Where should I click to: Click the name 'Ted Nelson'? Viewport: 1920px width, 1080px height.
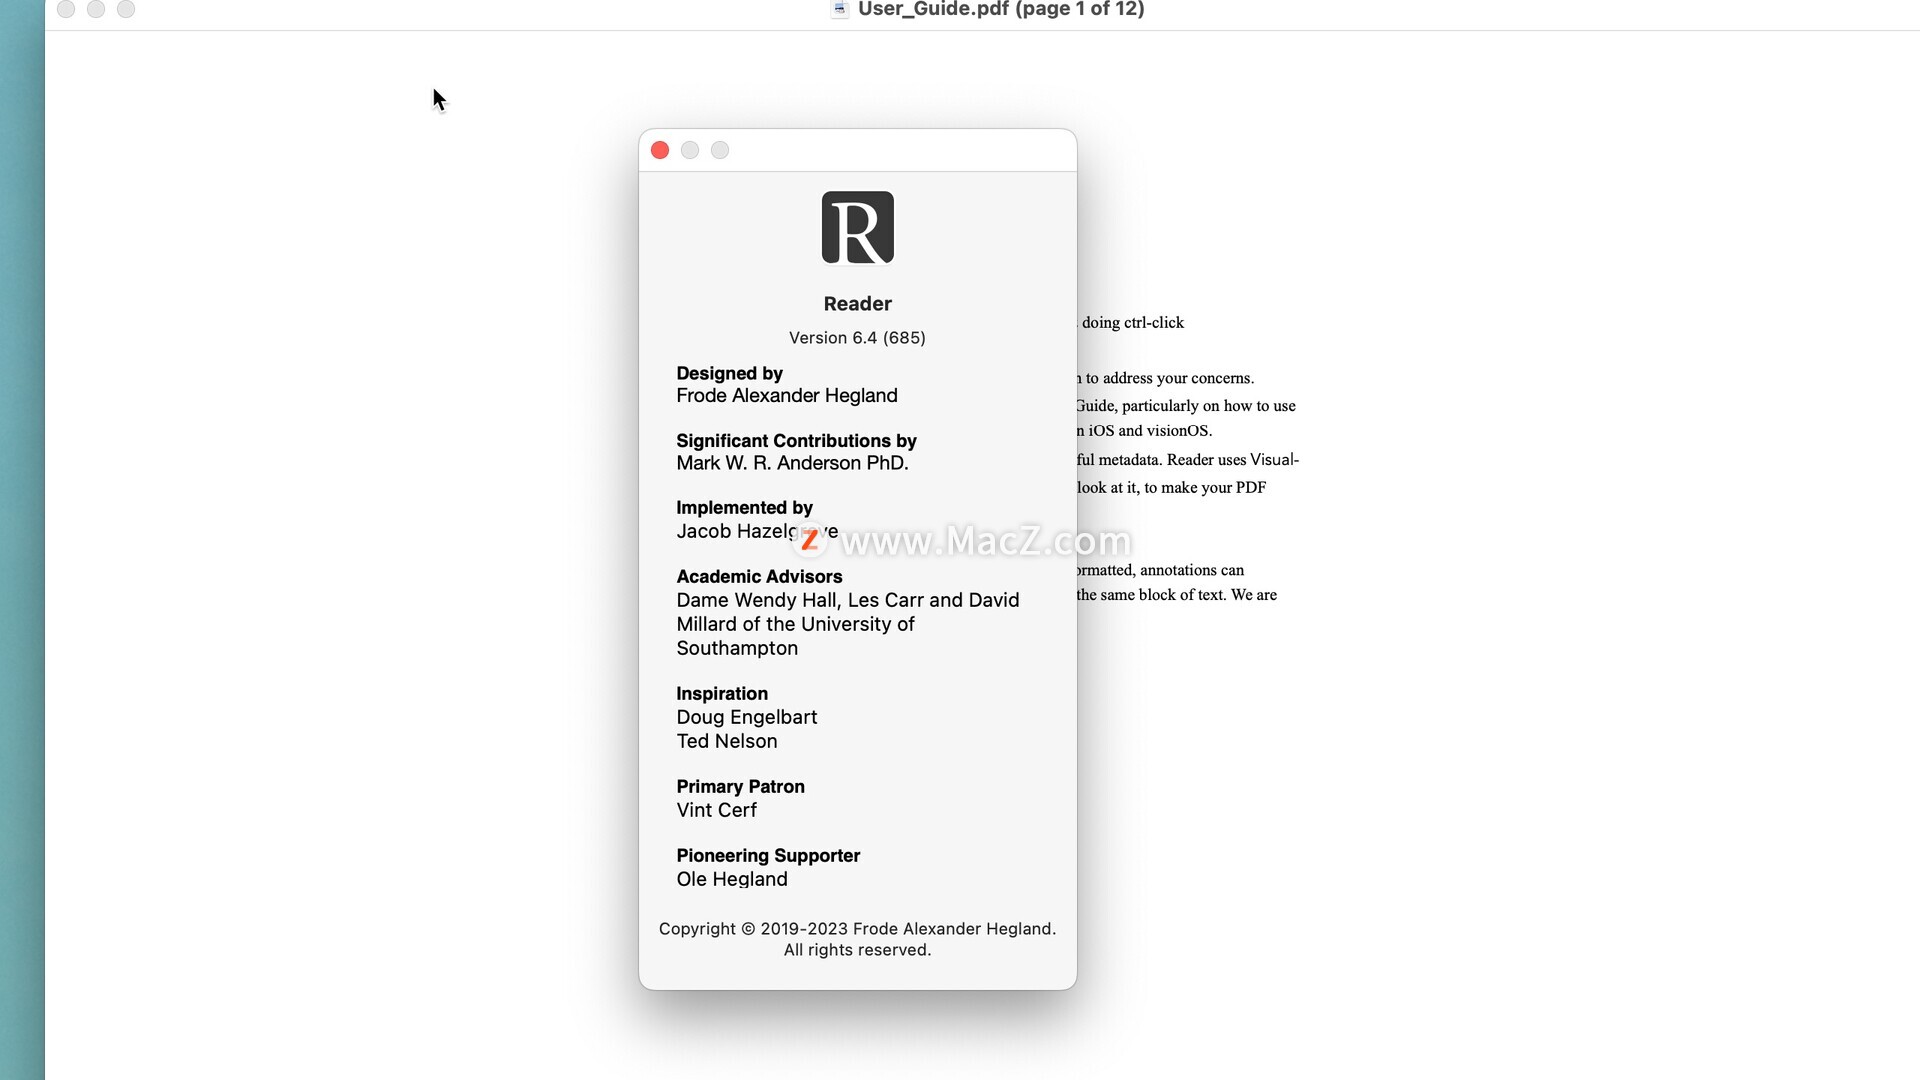727,741
